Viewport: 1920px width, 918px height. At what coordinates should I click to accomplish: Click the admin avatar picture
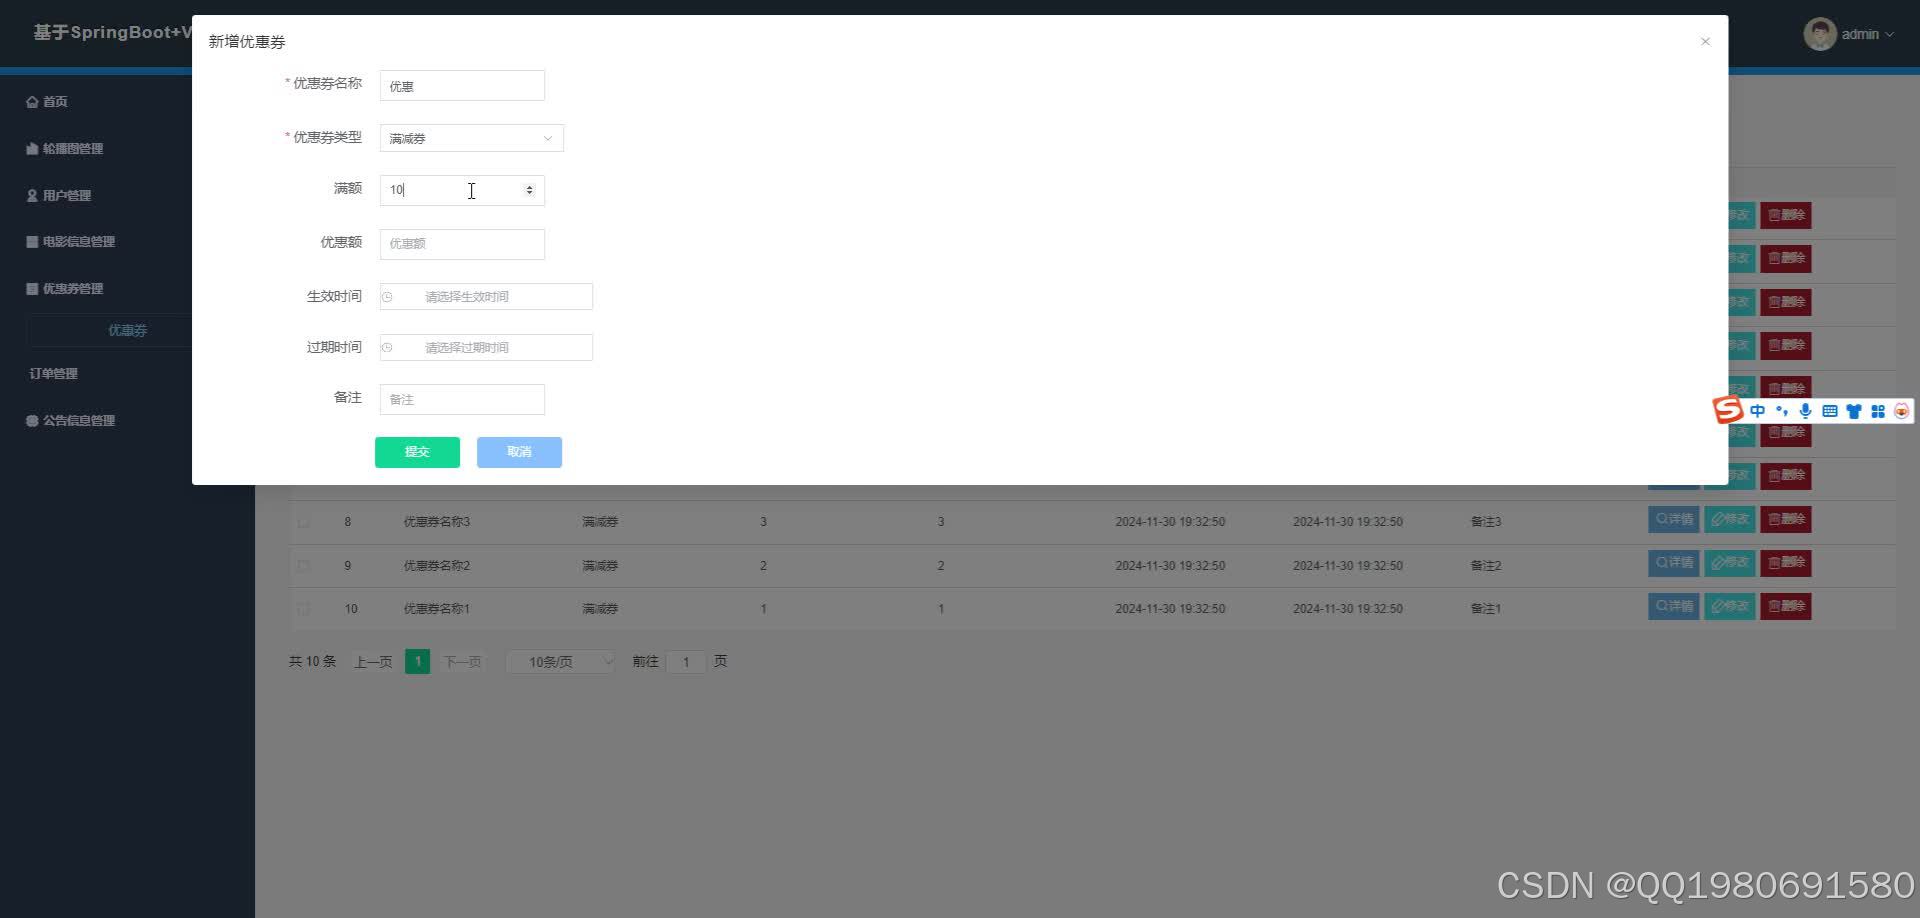[1819, 34]
